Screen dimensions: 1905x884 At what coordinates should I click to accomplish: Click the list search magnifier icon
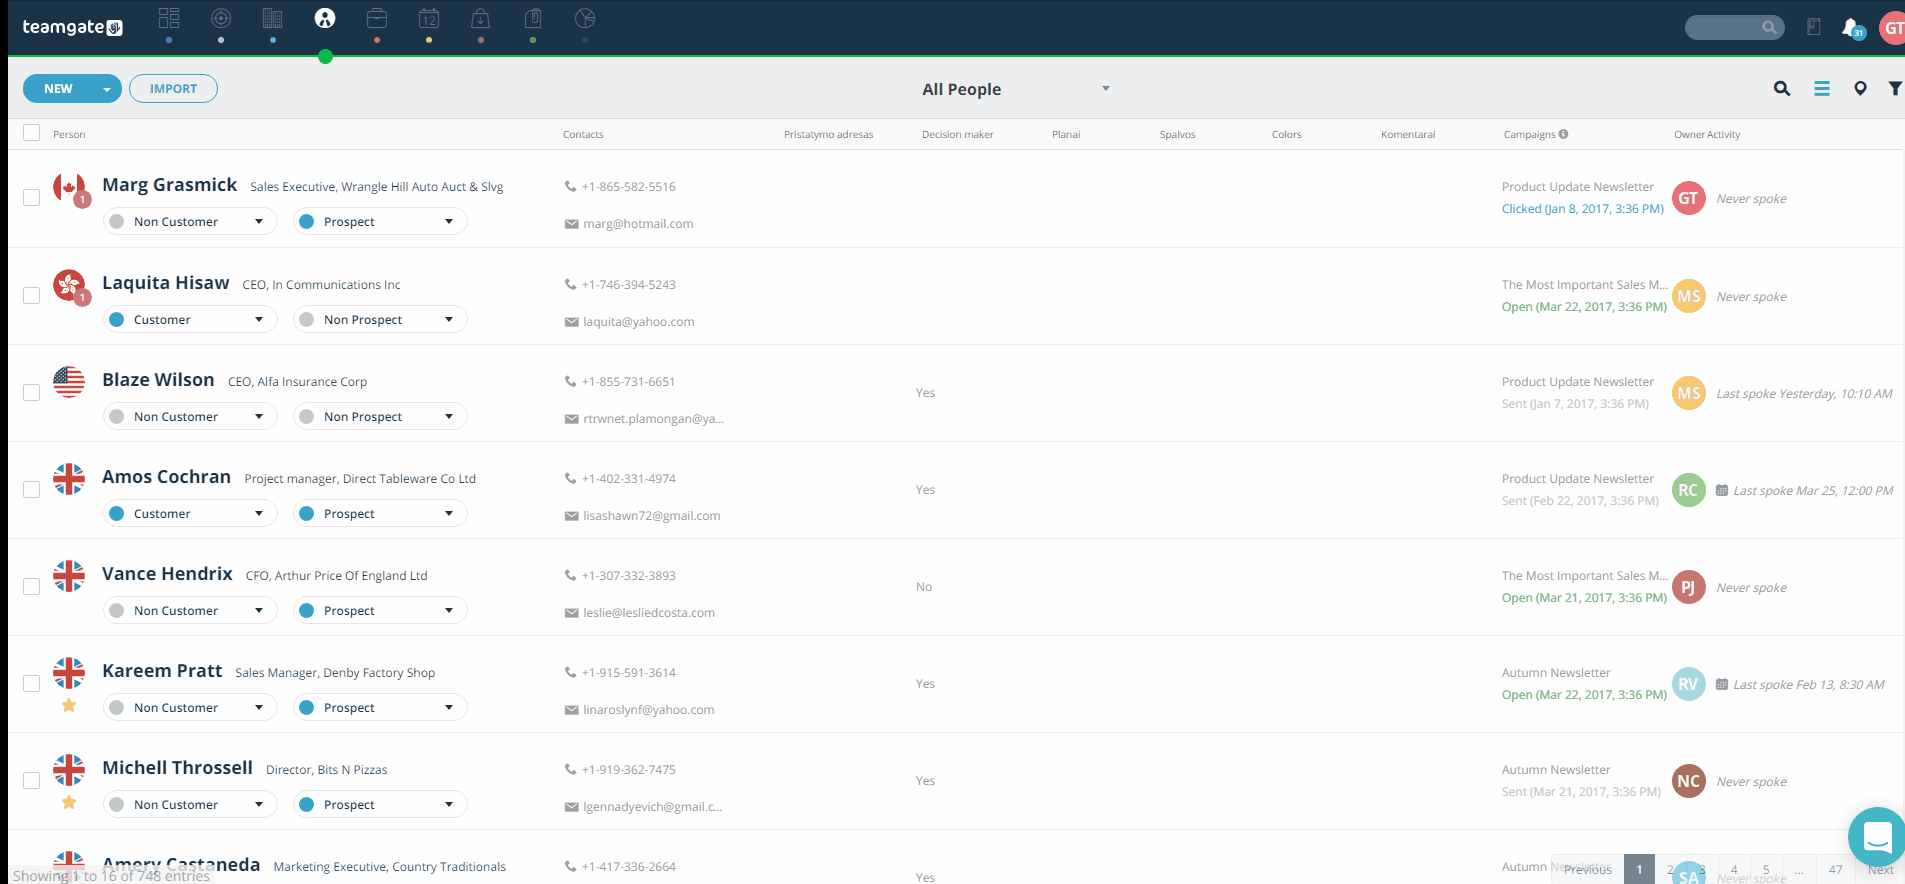coord(1782,88)
